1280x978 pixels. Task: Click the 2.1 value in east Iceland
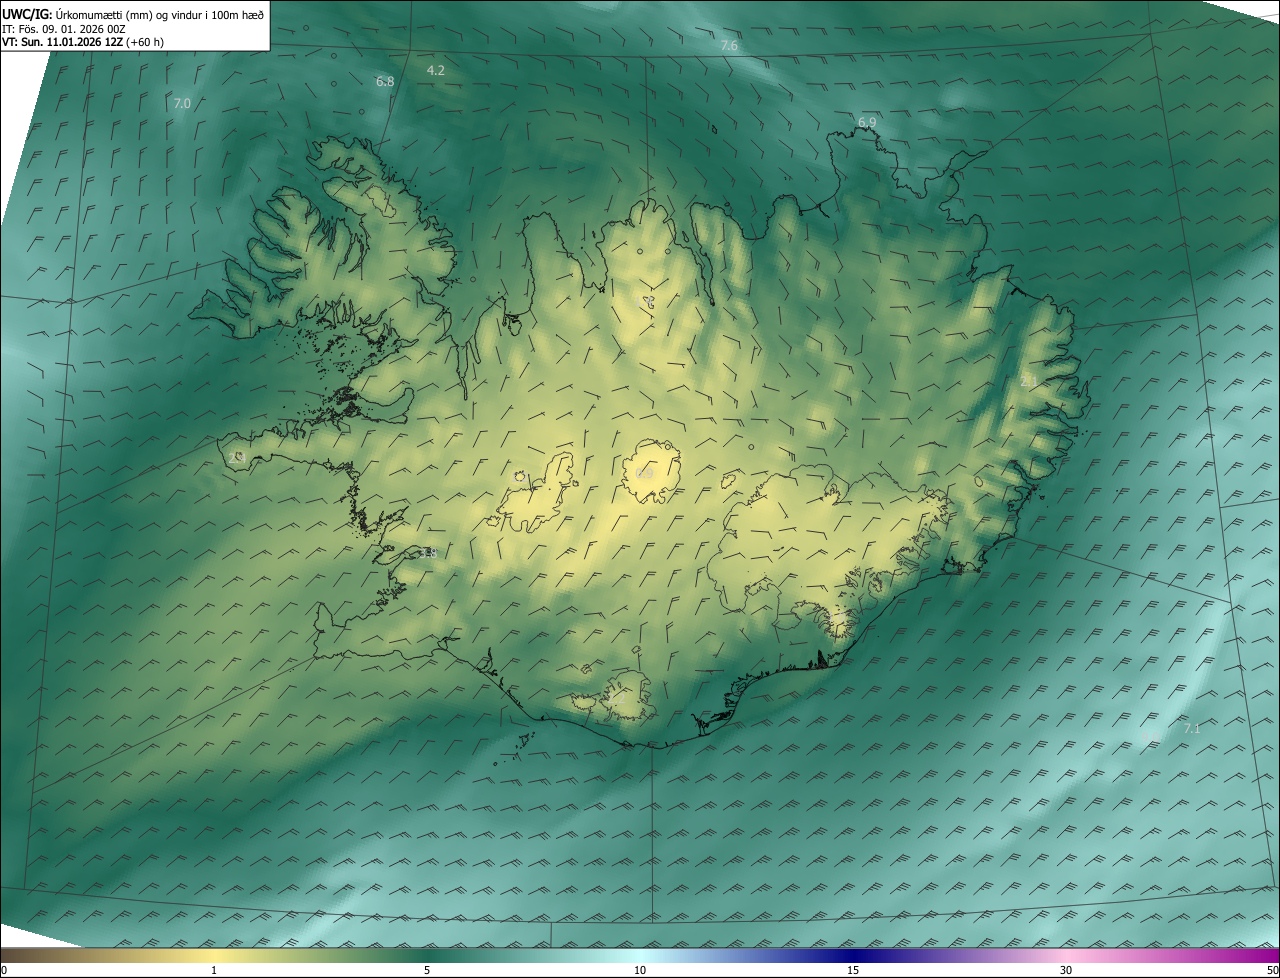1029,381
